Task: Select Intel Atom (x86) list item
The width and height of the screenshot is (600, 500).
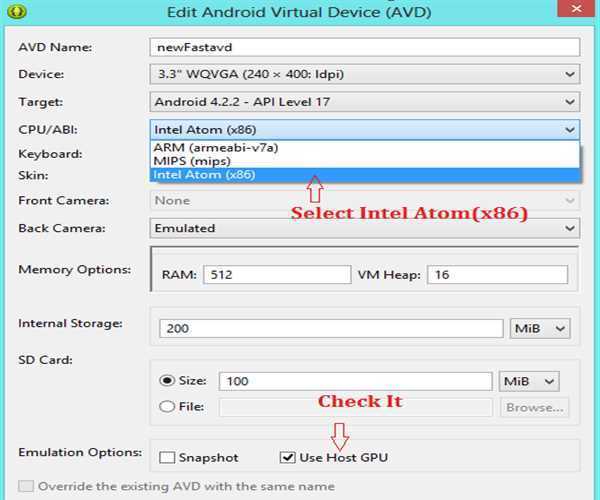Action: pos(204,175)
